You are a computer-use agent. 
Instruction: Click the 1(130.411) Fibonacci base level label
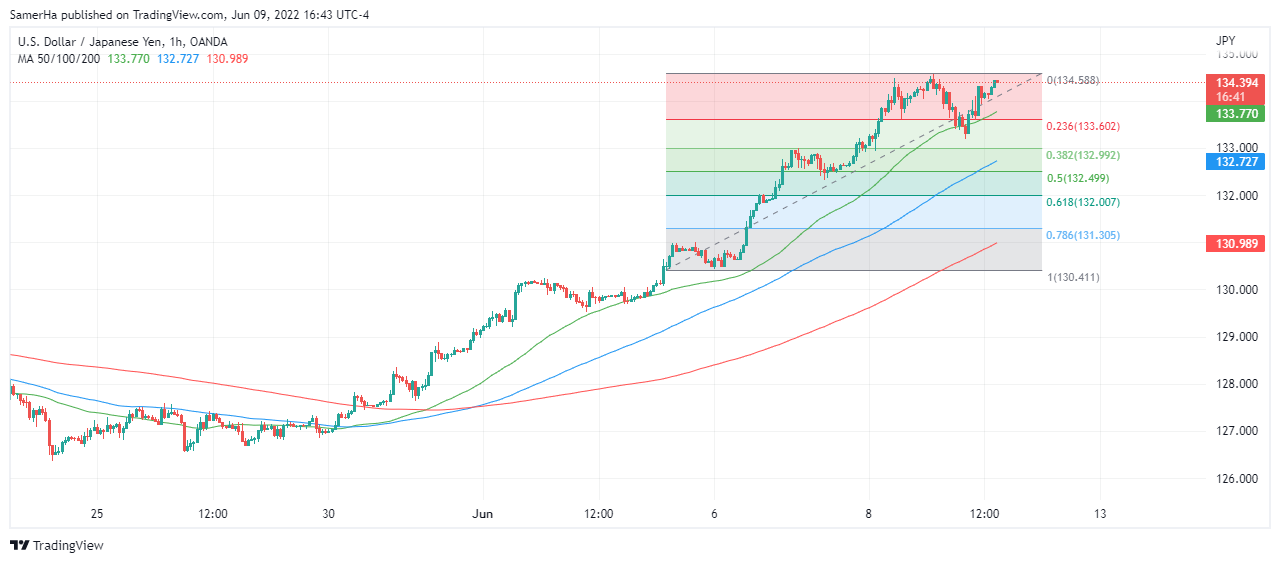coord(1073,277)
